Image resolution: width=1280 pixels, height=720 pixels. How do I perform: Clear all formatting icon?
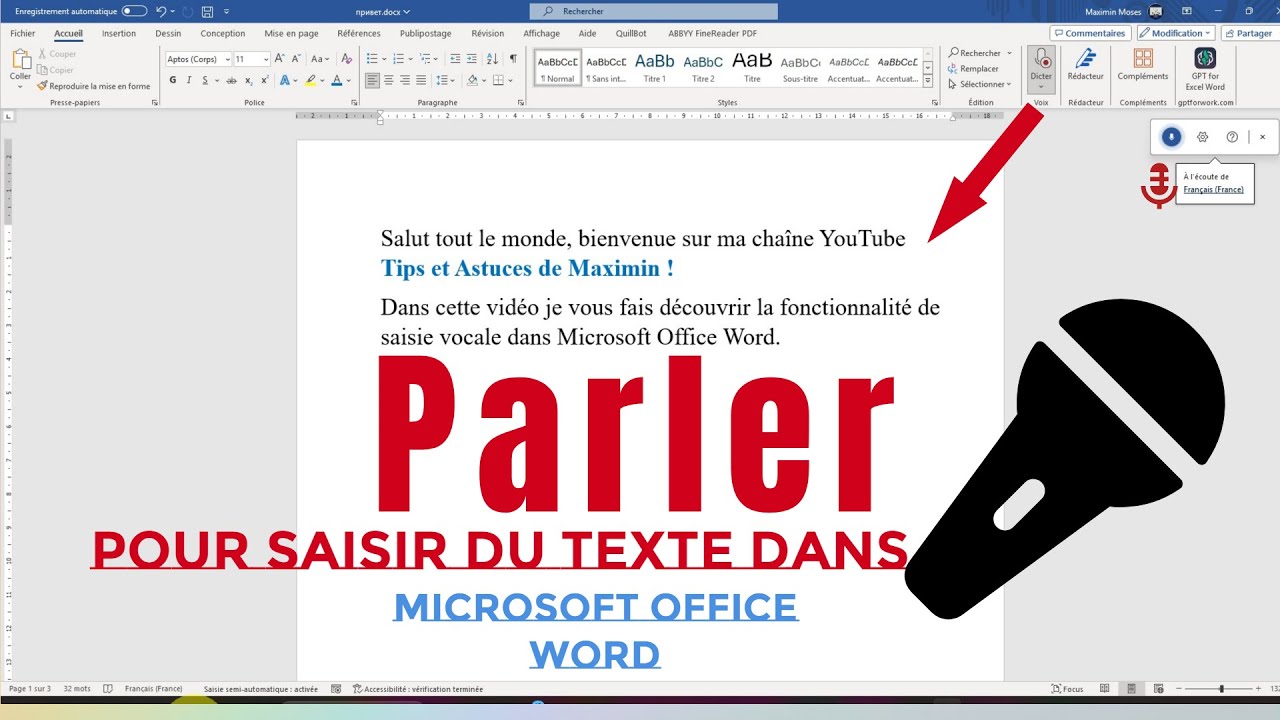[x=346, y=59]
